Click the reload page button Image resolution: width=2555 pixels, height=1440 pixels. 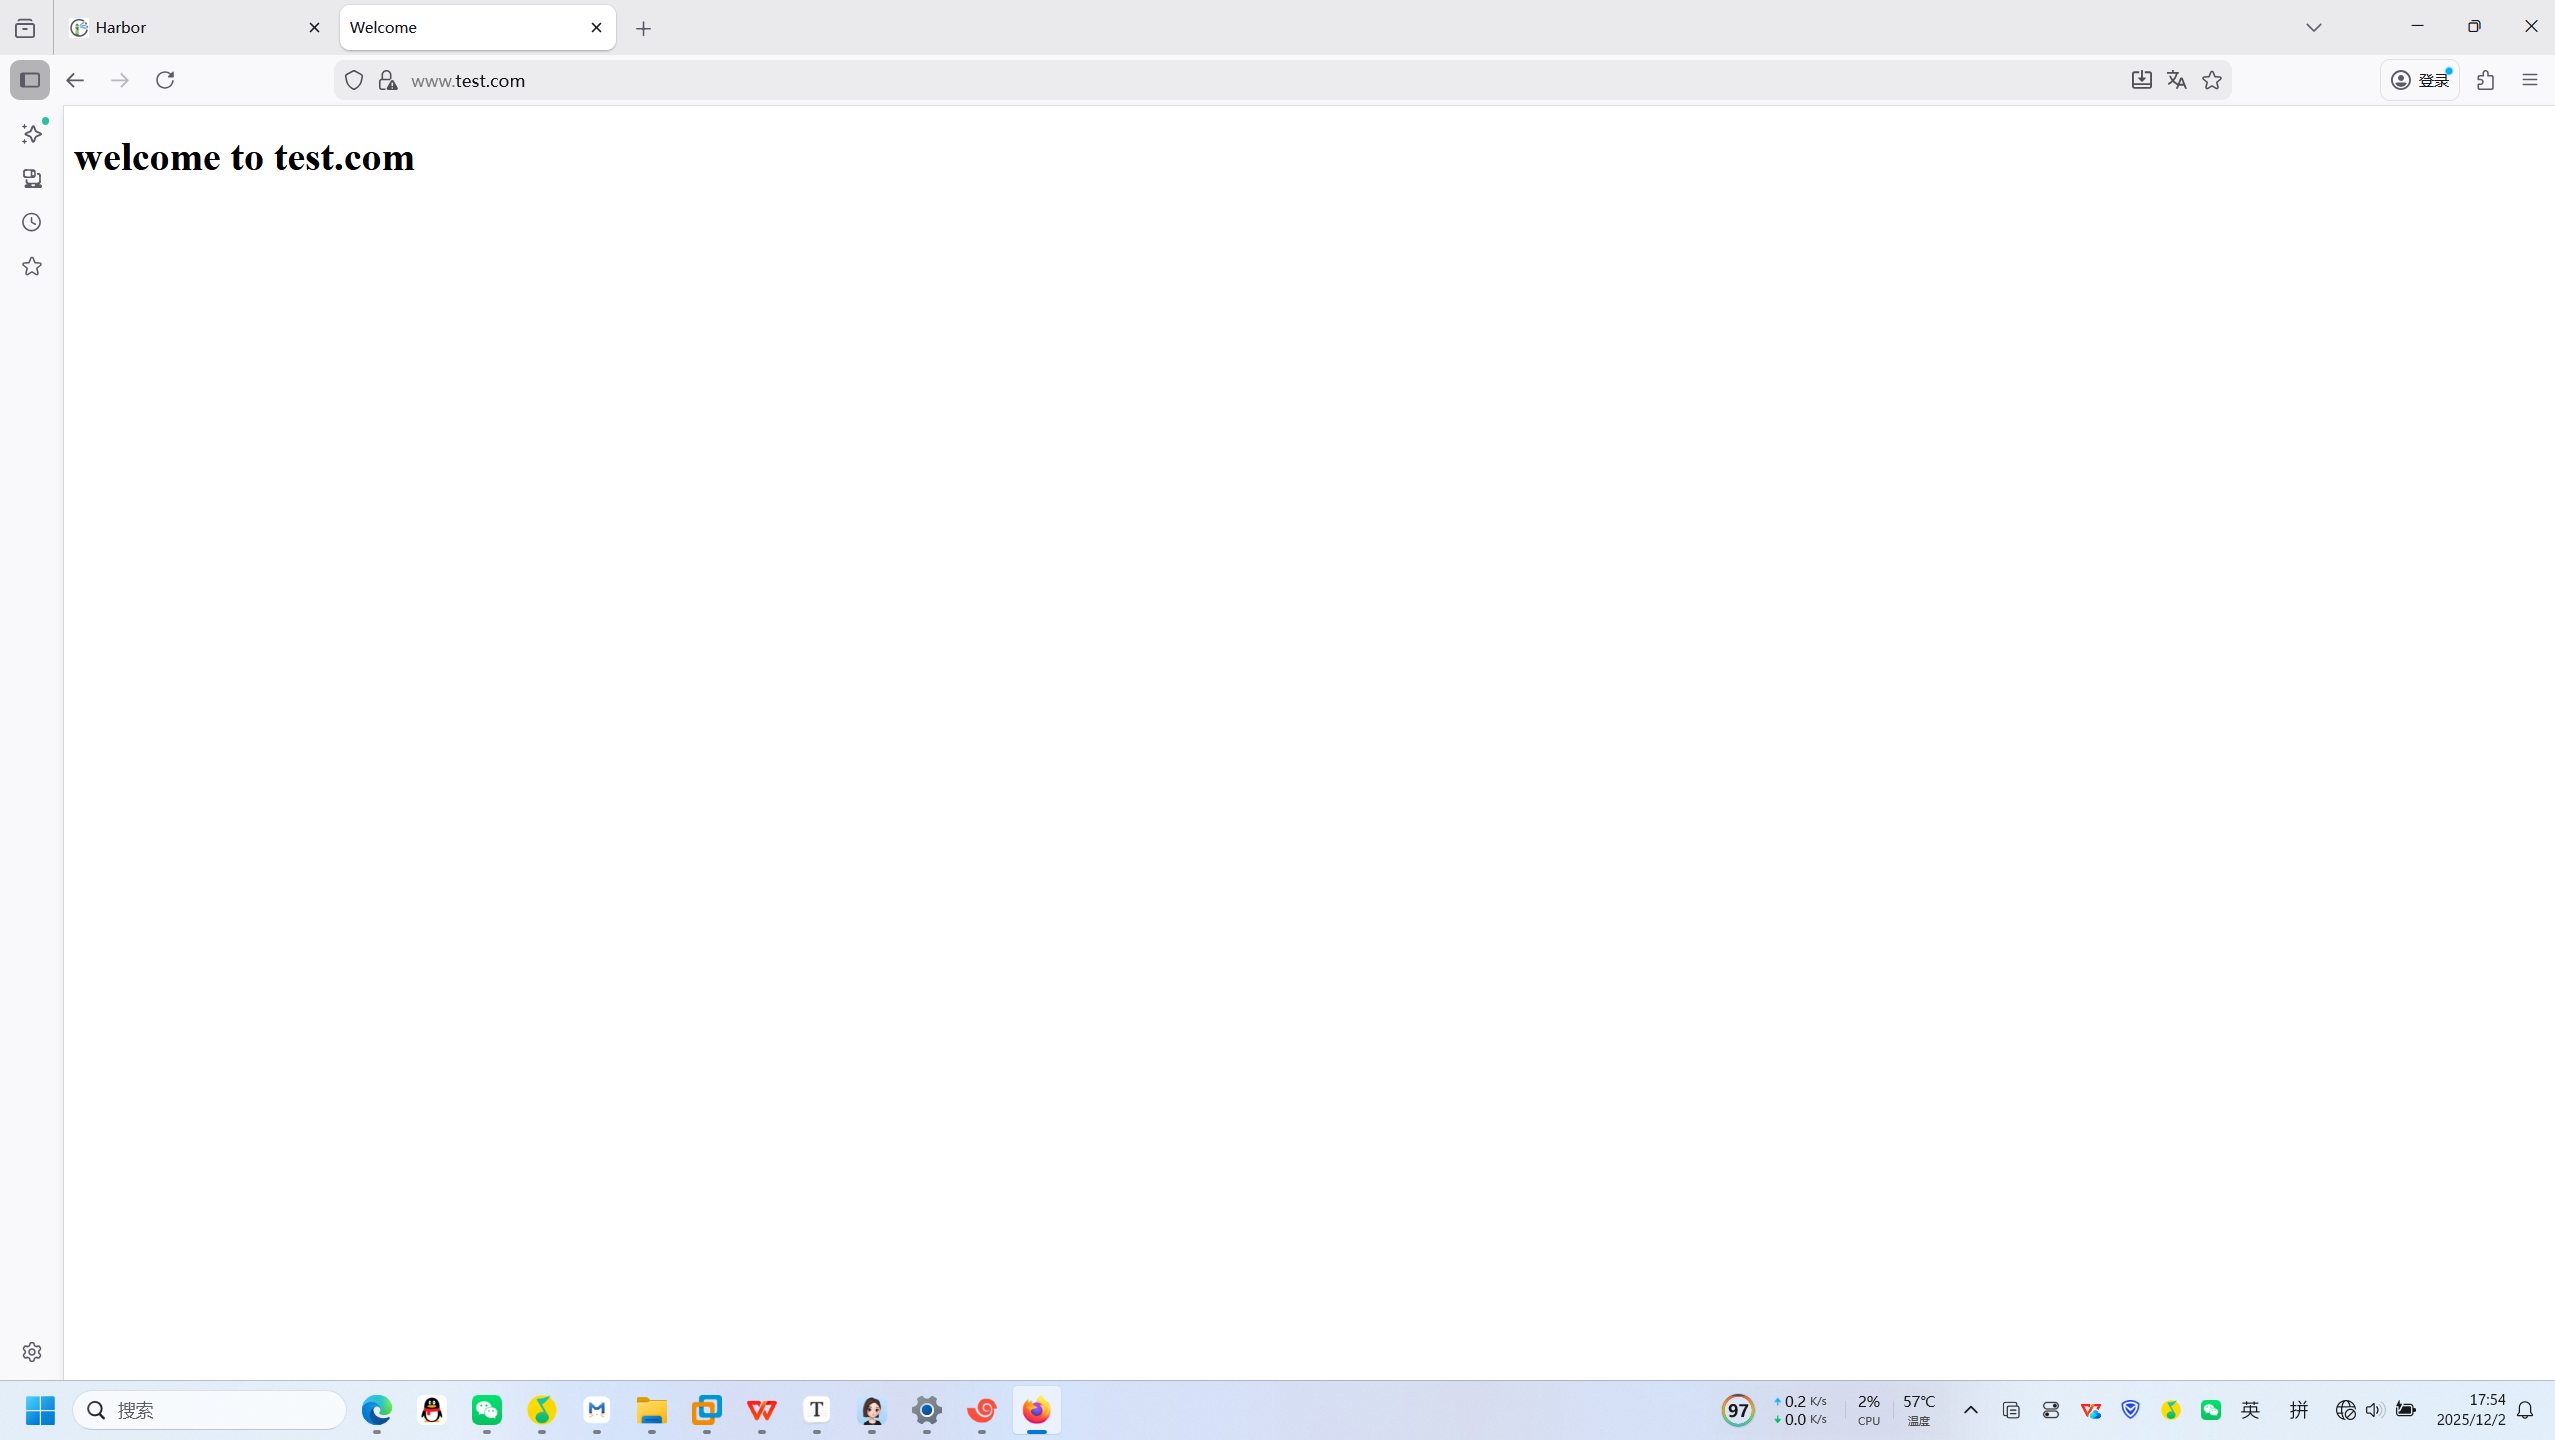pos(165,80)
